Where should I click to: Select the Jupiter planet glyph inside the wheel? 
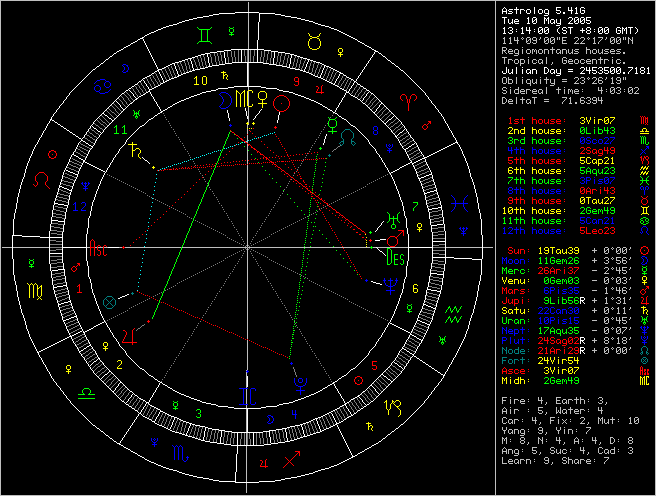128,334
